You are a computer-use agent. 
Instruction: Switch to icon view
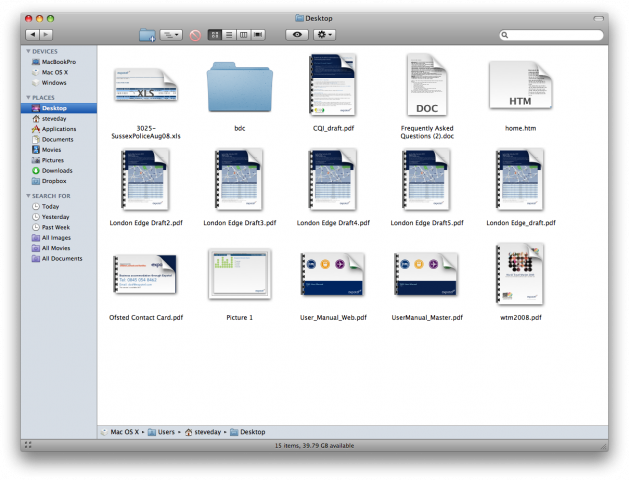click(215, 35)
